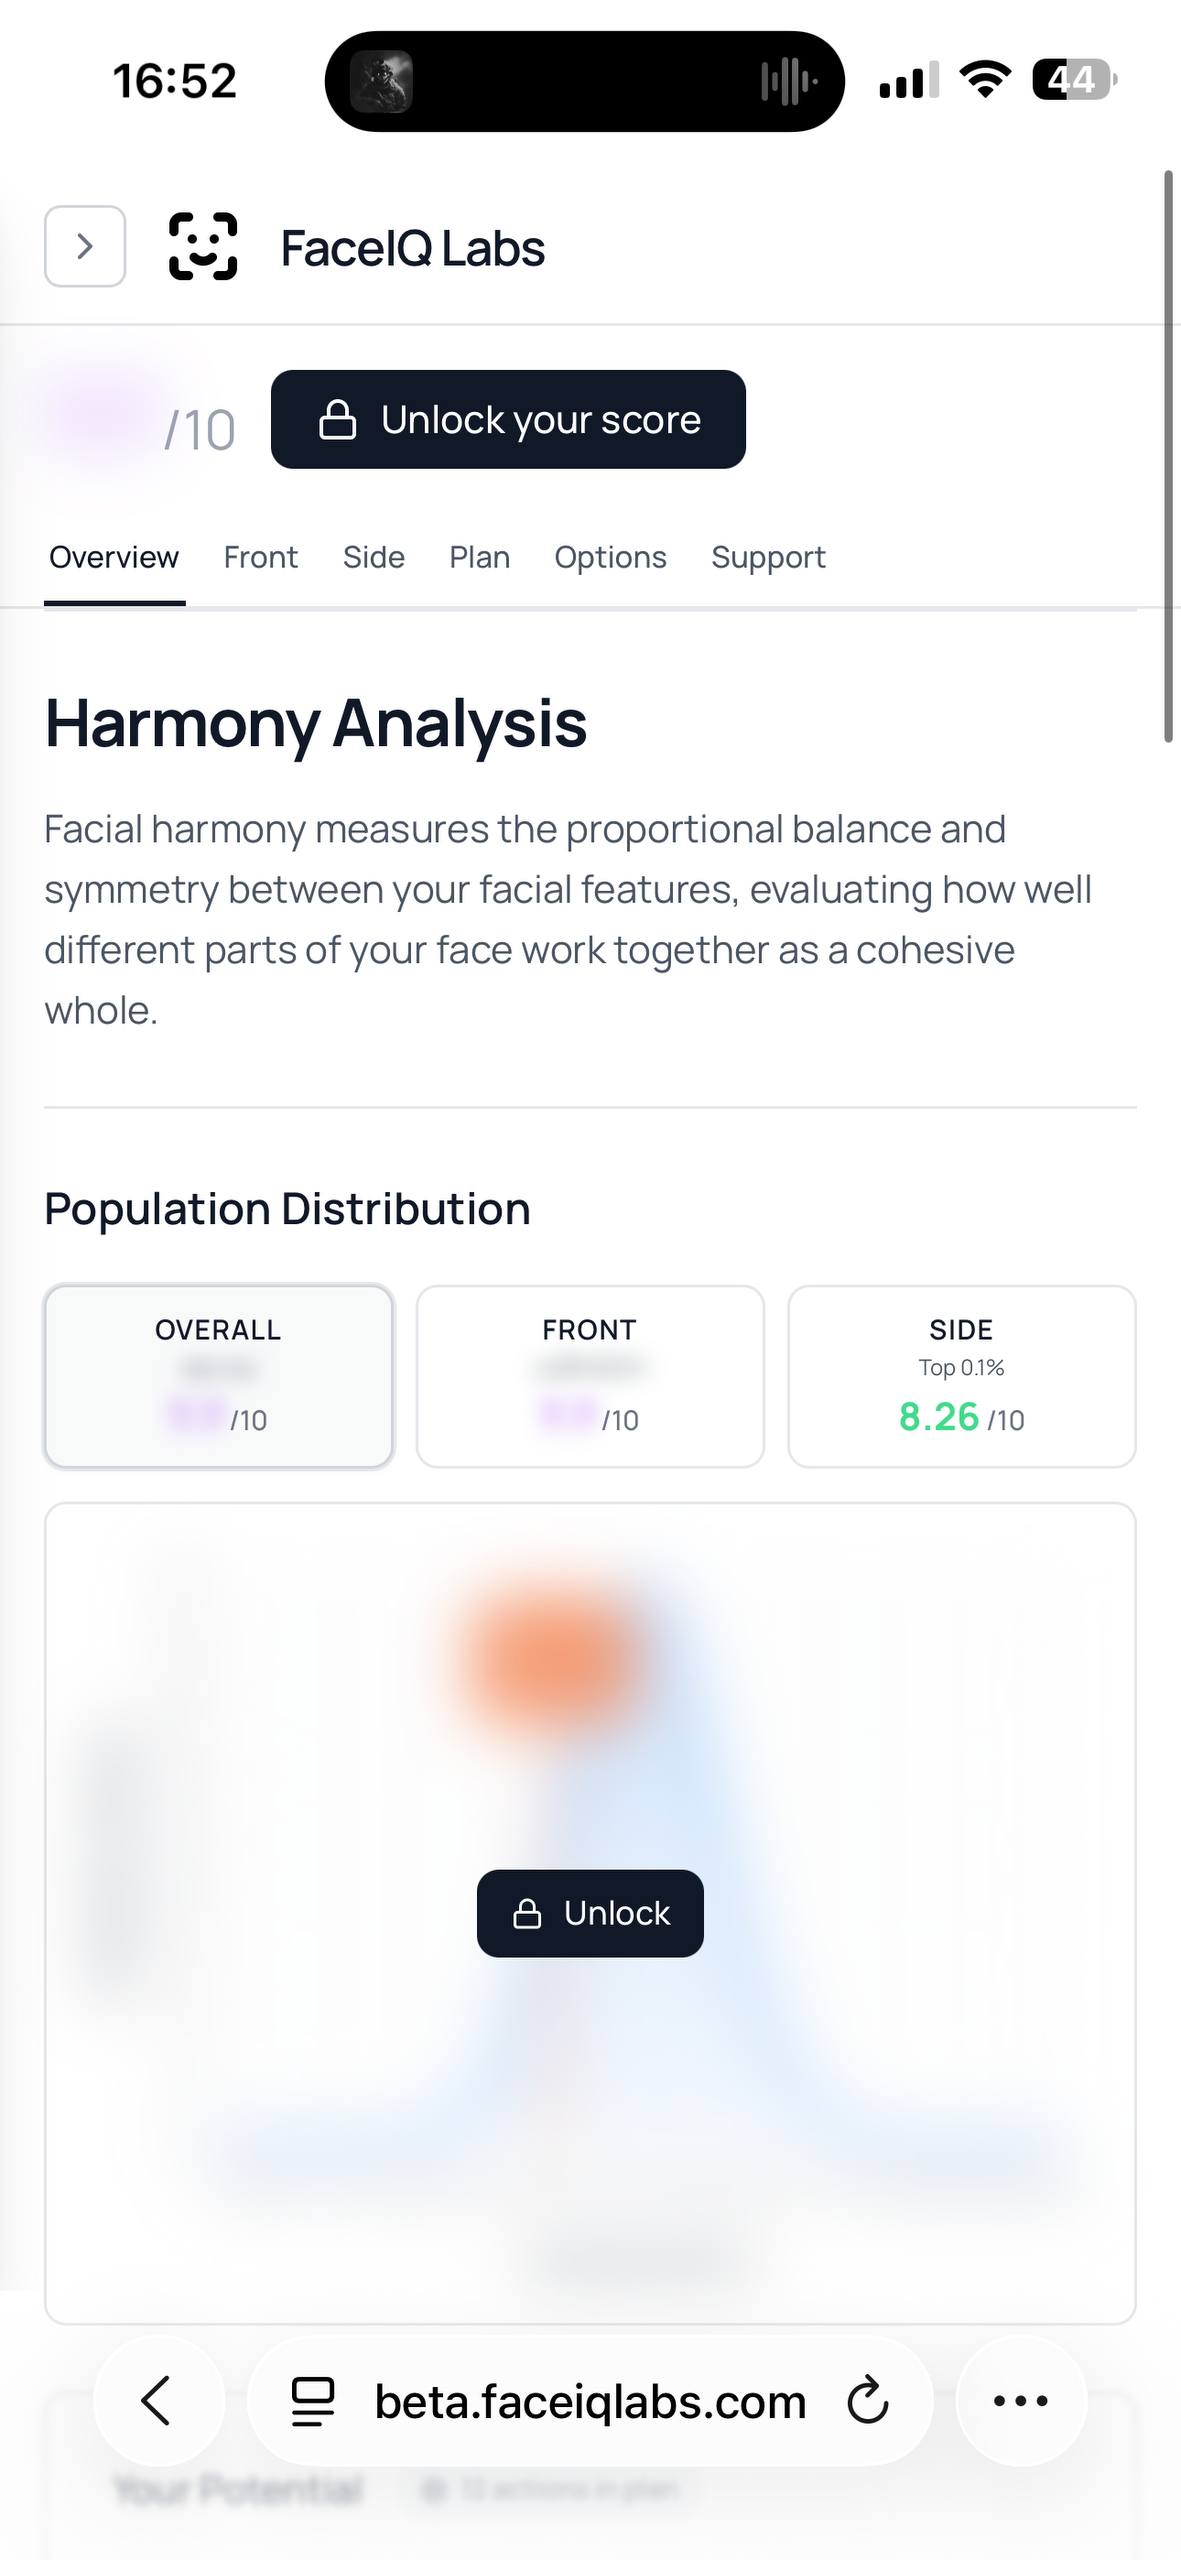
Task: Select the OVERALL distribution card
Action: point(218,1376)
